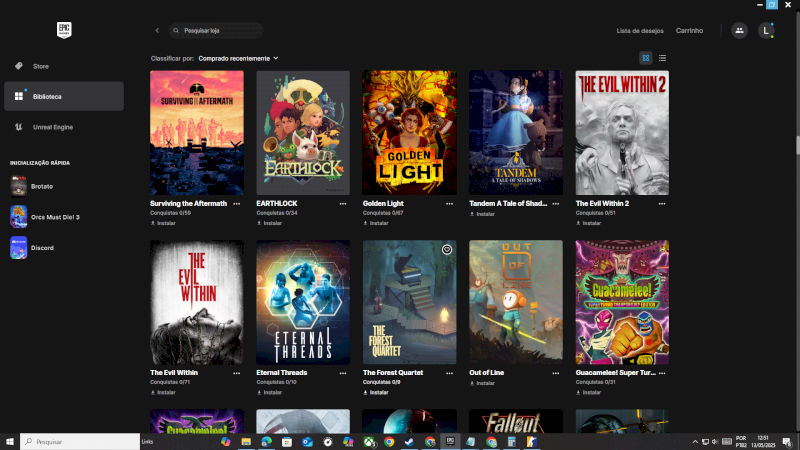Click Instalar under Surviving the Aftermath
The width and height of the screenshot is (800, 450).
point(163,223)
